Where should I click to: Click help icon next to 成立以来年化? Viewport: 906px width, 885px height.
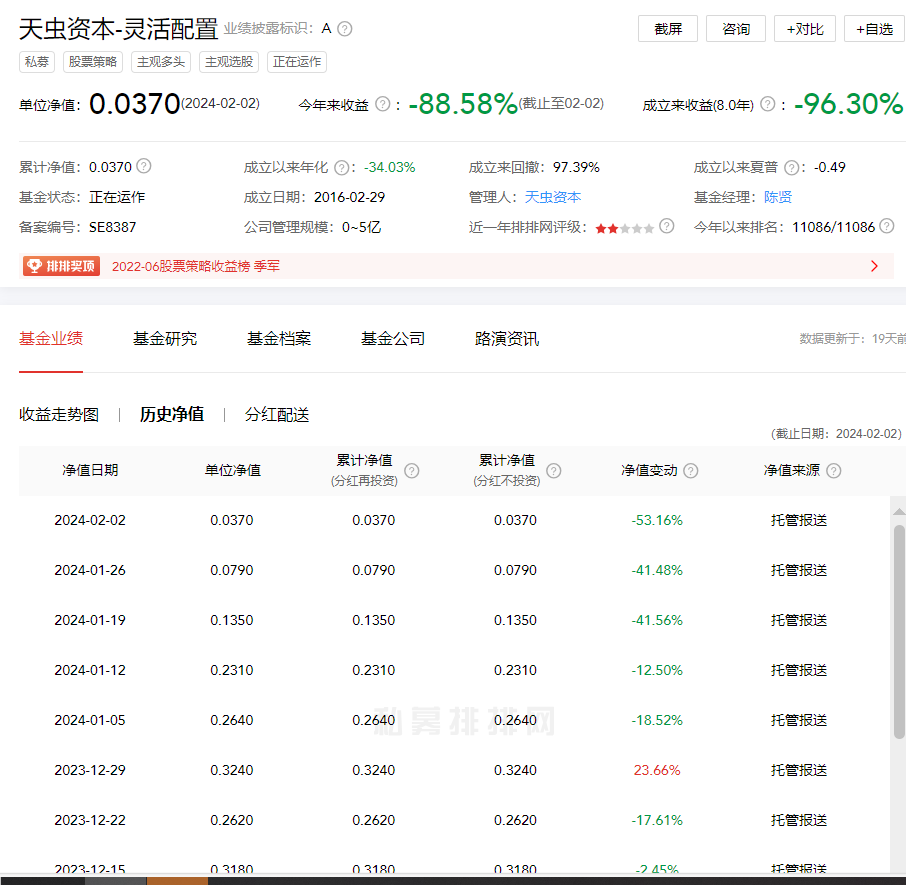342,167
